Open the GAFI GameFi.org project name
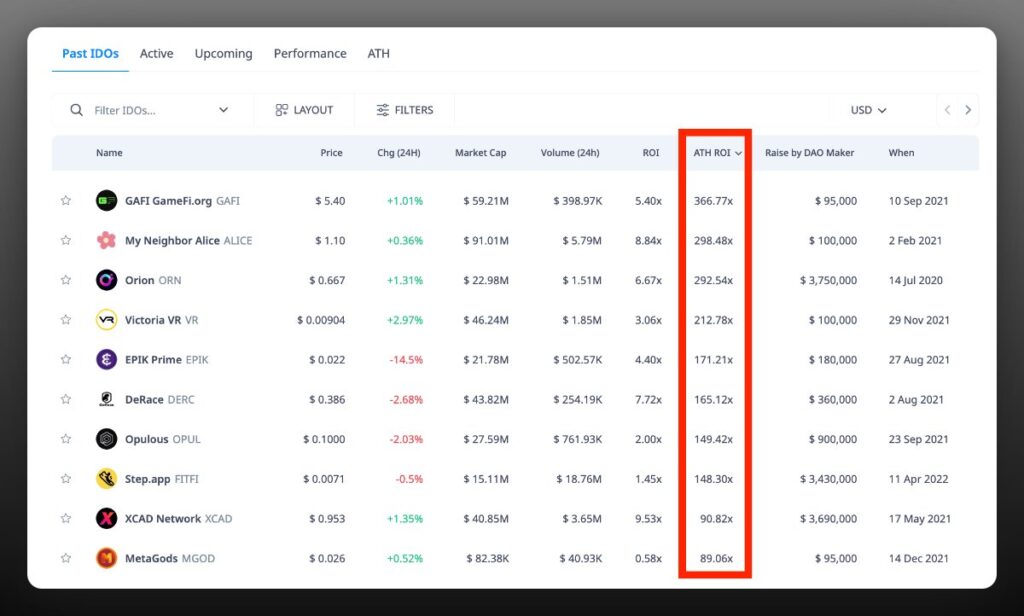The width and height of the screenshot is (1024, 616). (168, 201)
